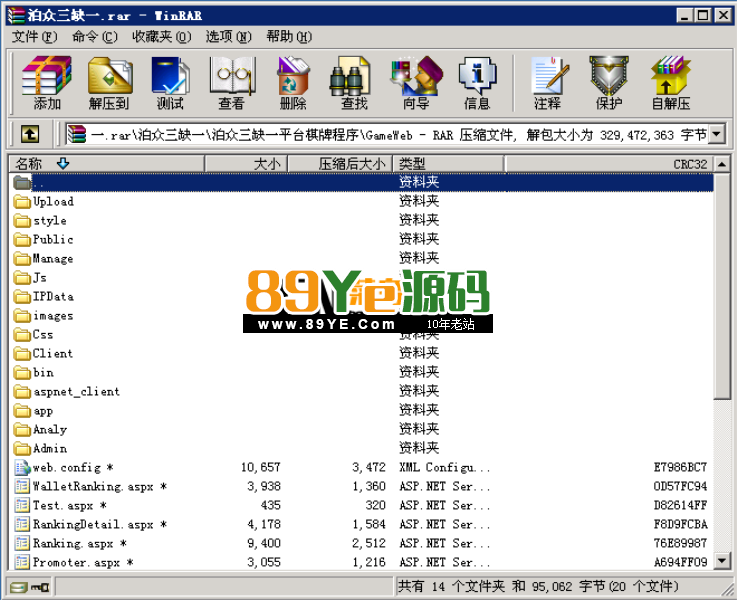Screen dimensions: 737x600
Task: Sort by 名称 column header
Action: 107,164
